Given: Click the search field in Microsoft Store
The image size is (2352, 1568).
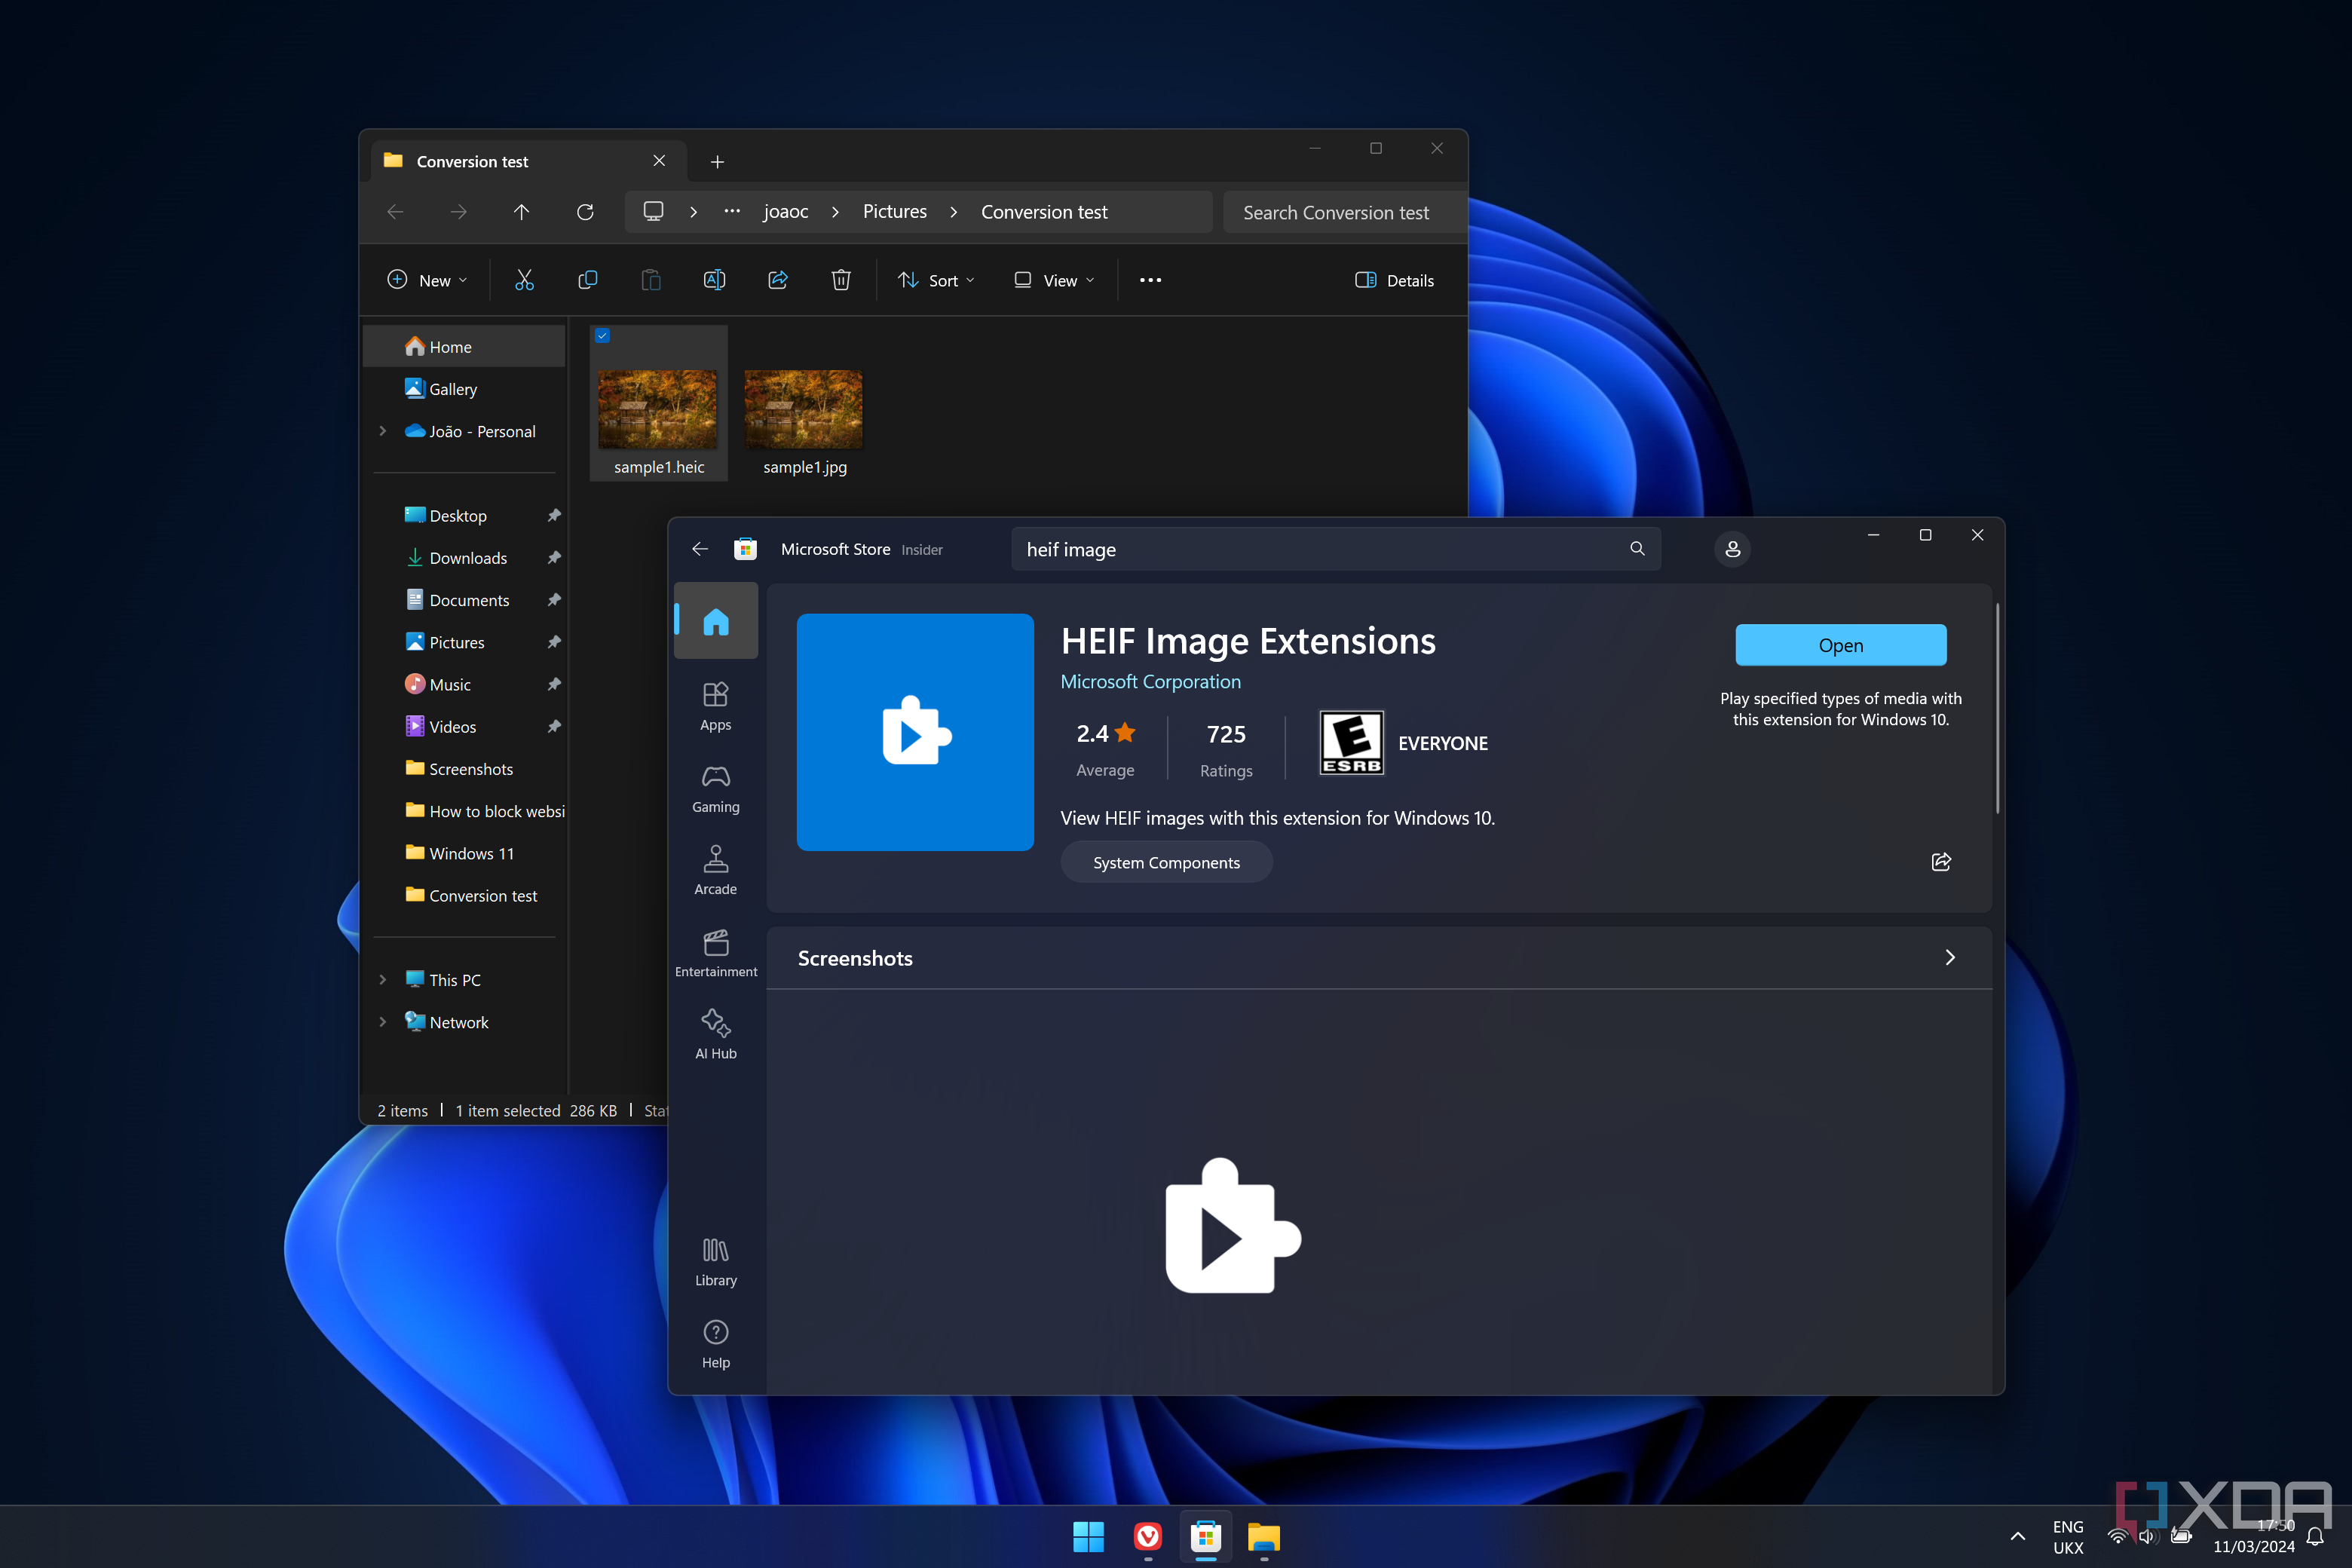Looking at the screenshot, I should 1330,550.
